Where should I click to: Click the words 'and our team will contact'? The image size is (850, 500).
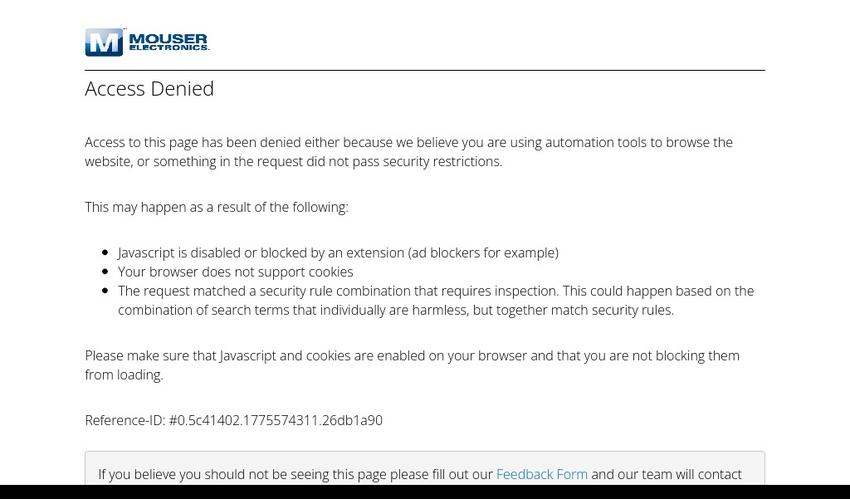click(666, 474)
